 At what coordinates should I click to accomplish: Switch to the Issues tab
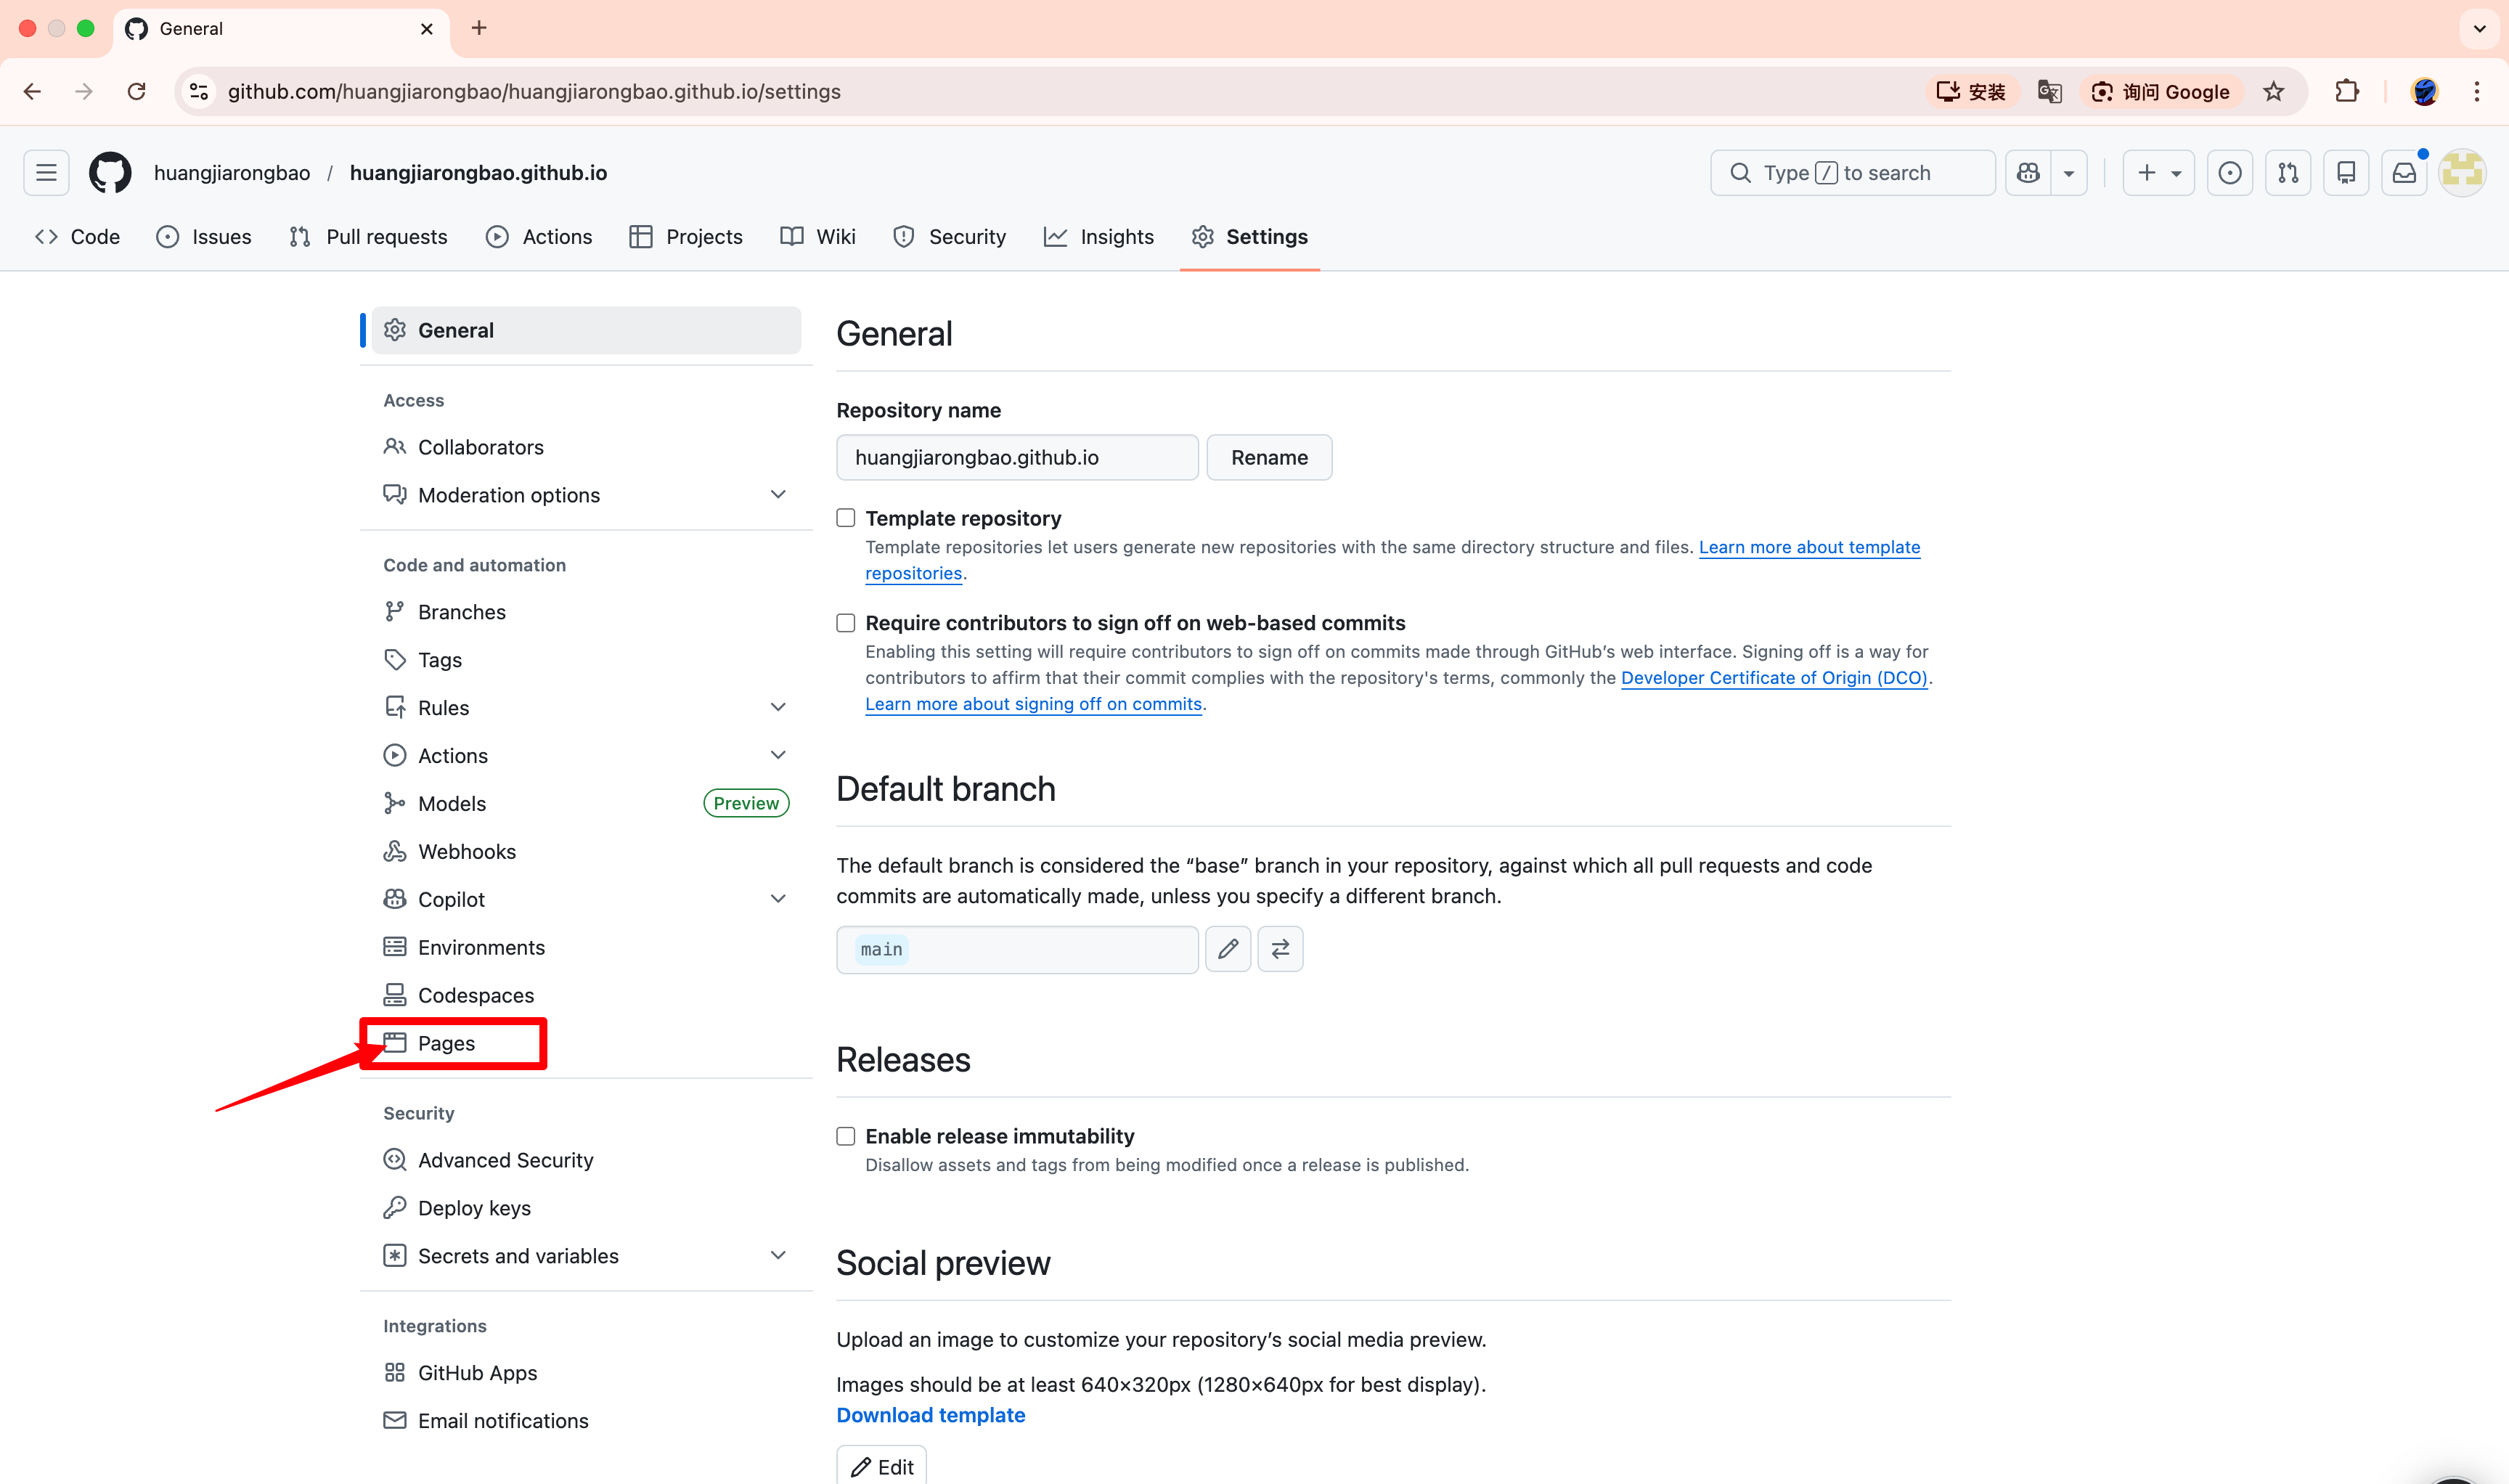tap(204, 237)
